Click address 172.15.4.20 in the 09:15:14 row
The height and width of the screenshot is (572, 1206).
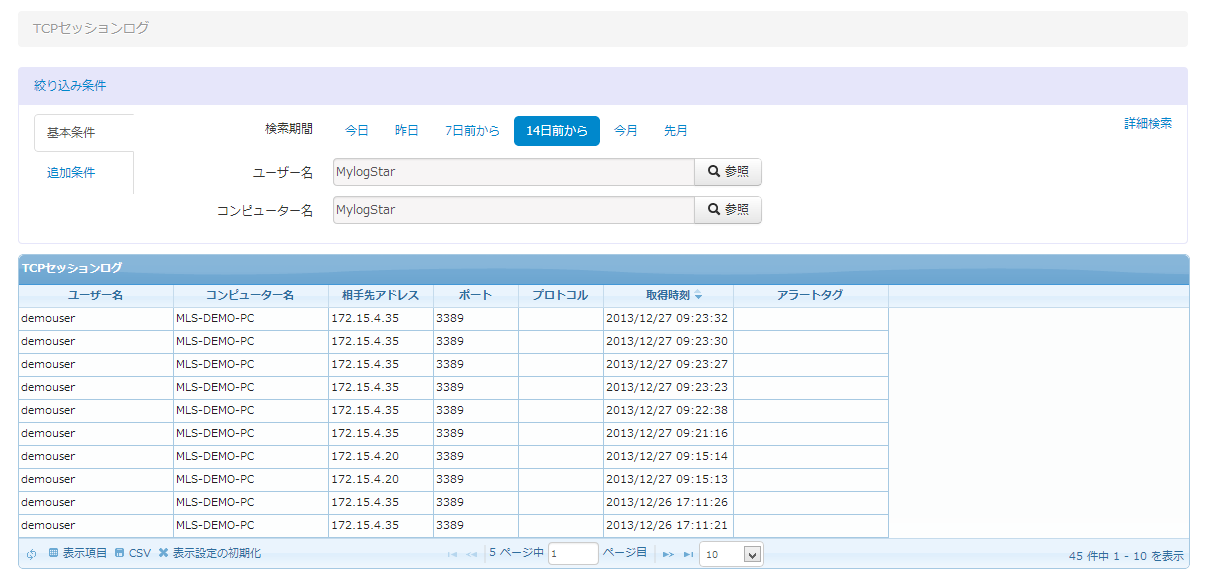(365, 457)
